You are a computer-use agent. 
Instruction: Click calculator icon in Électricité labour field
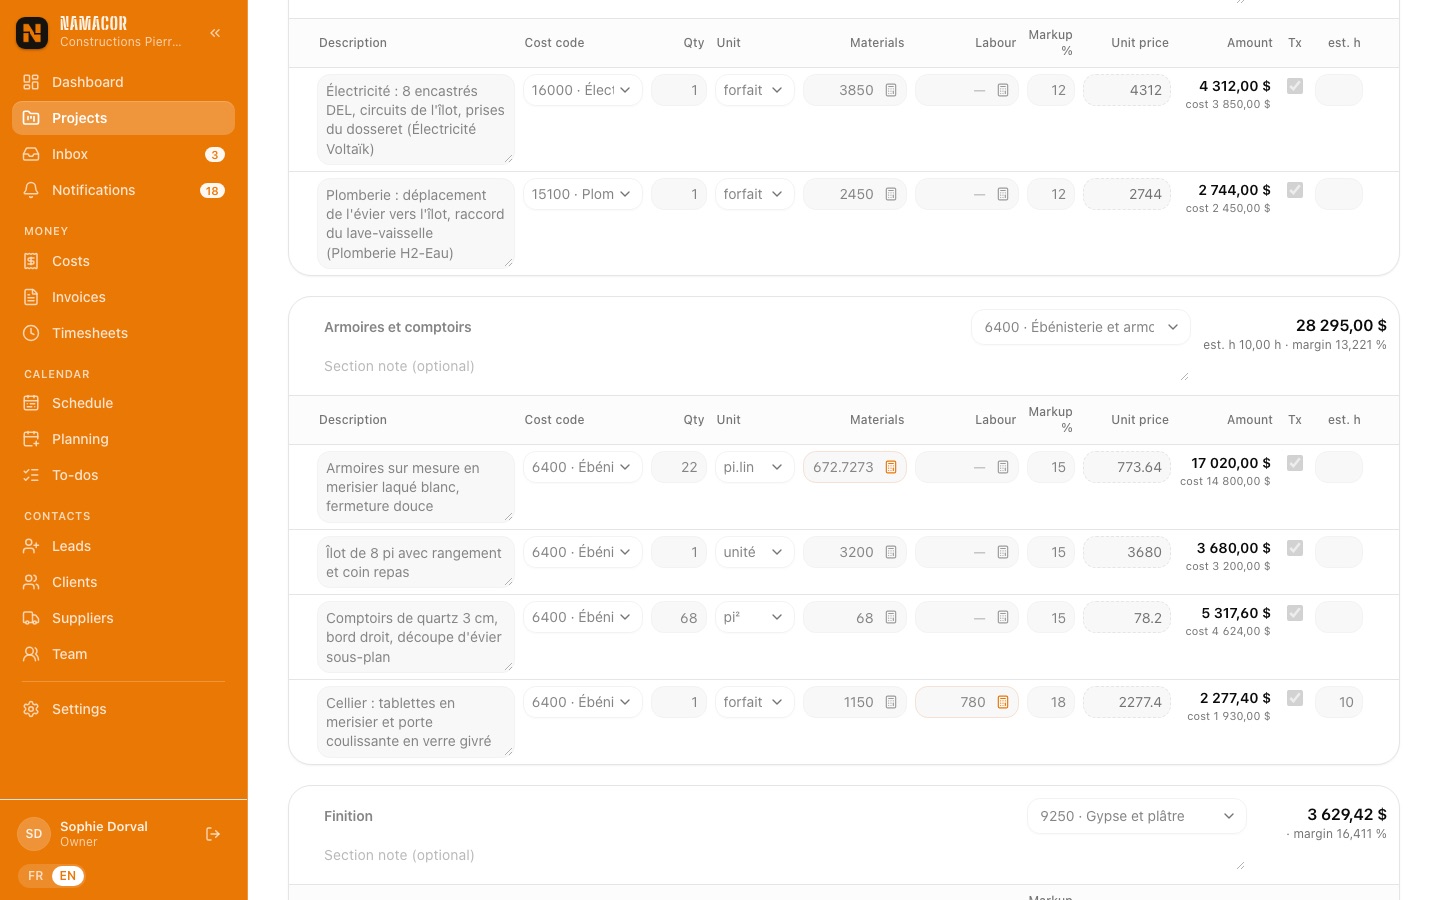pyautogui.click(x=1003, y=90)
